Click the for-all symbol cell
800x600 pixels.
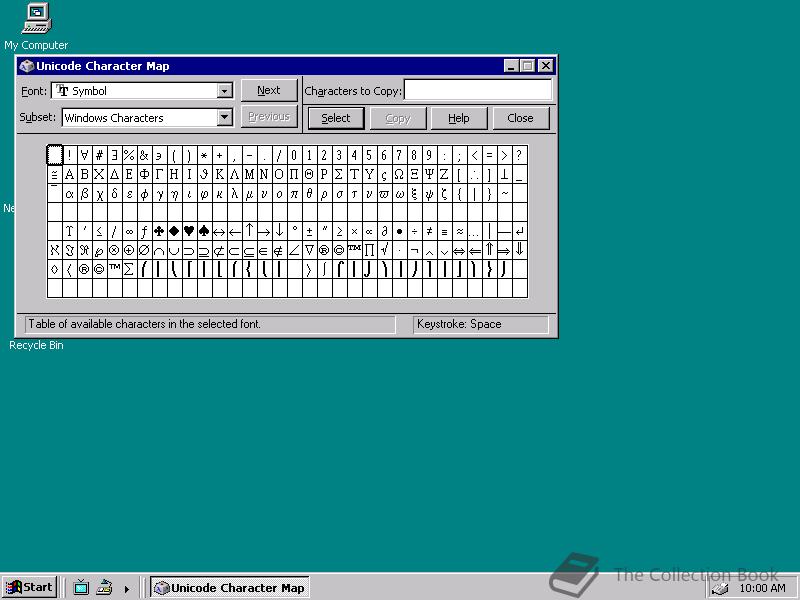pyautogui.click(x=85, y=155)
